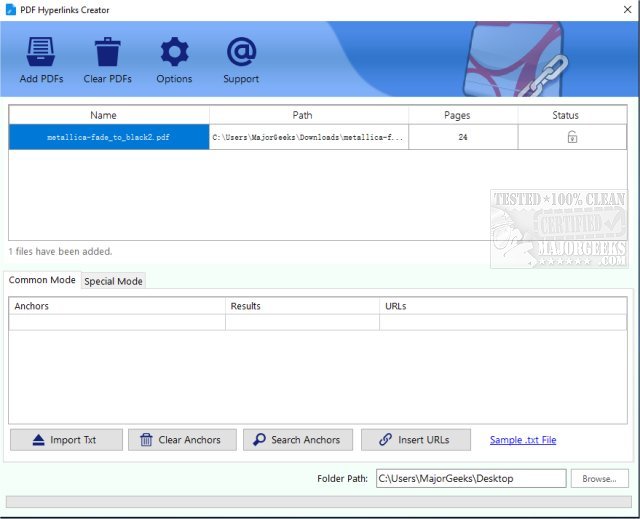Click the Import Txt button

(67, 440)
